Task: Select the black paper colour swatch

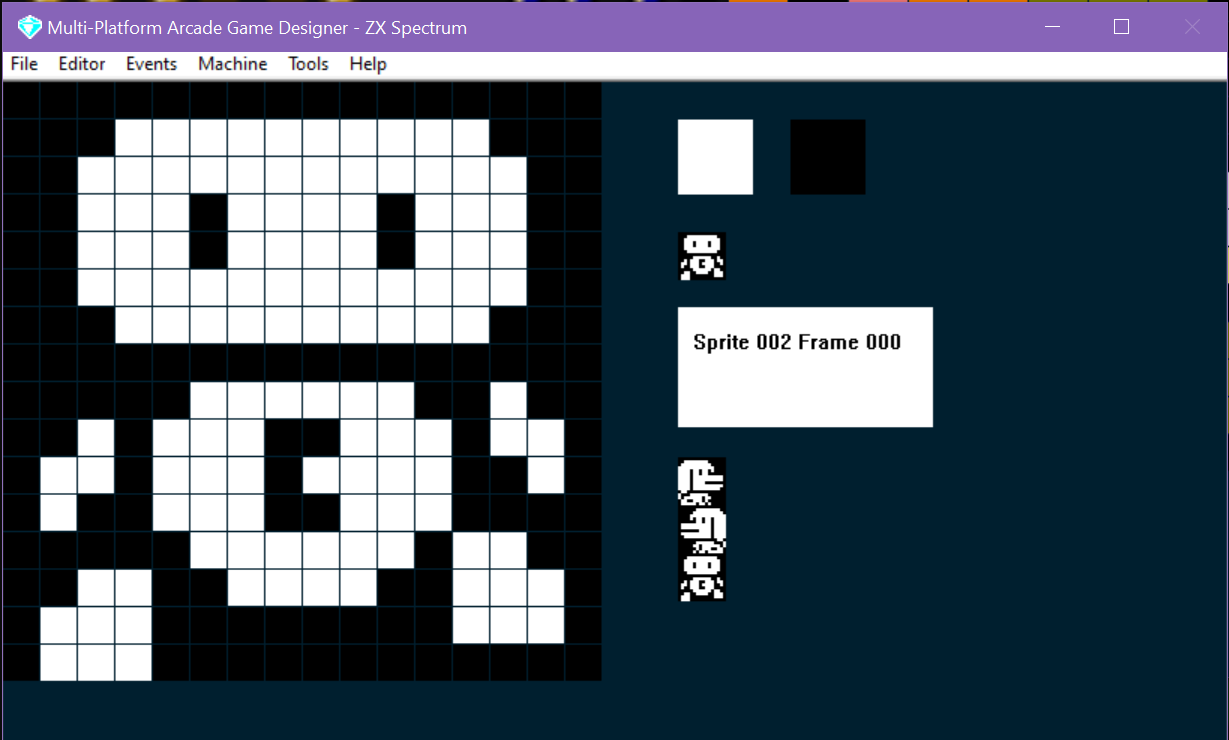Action: tap(828, 157)
